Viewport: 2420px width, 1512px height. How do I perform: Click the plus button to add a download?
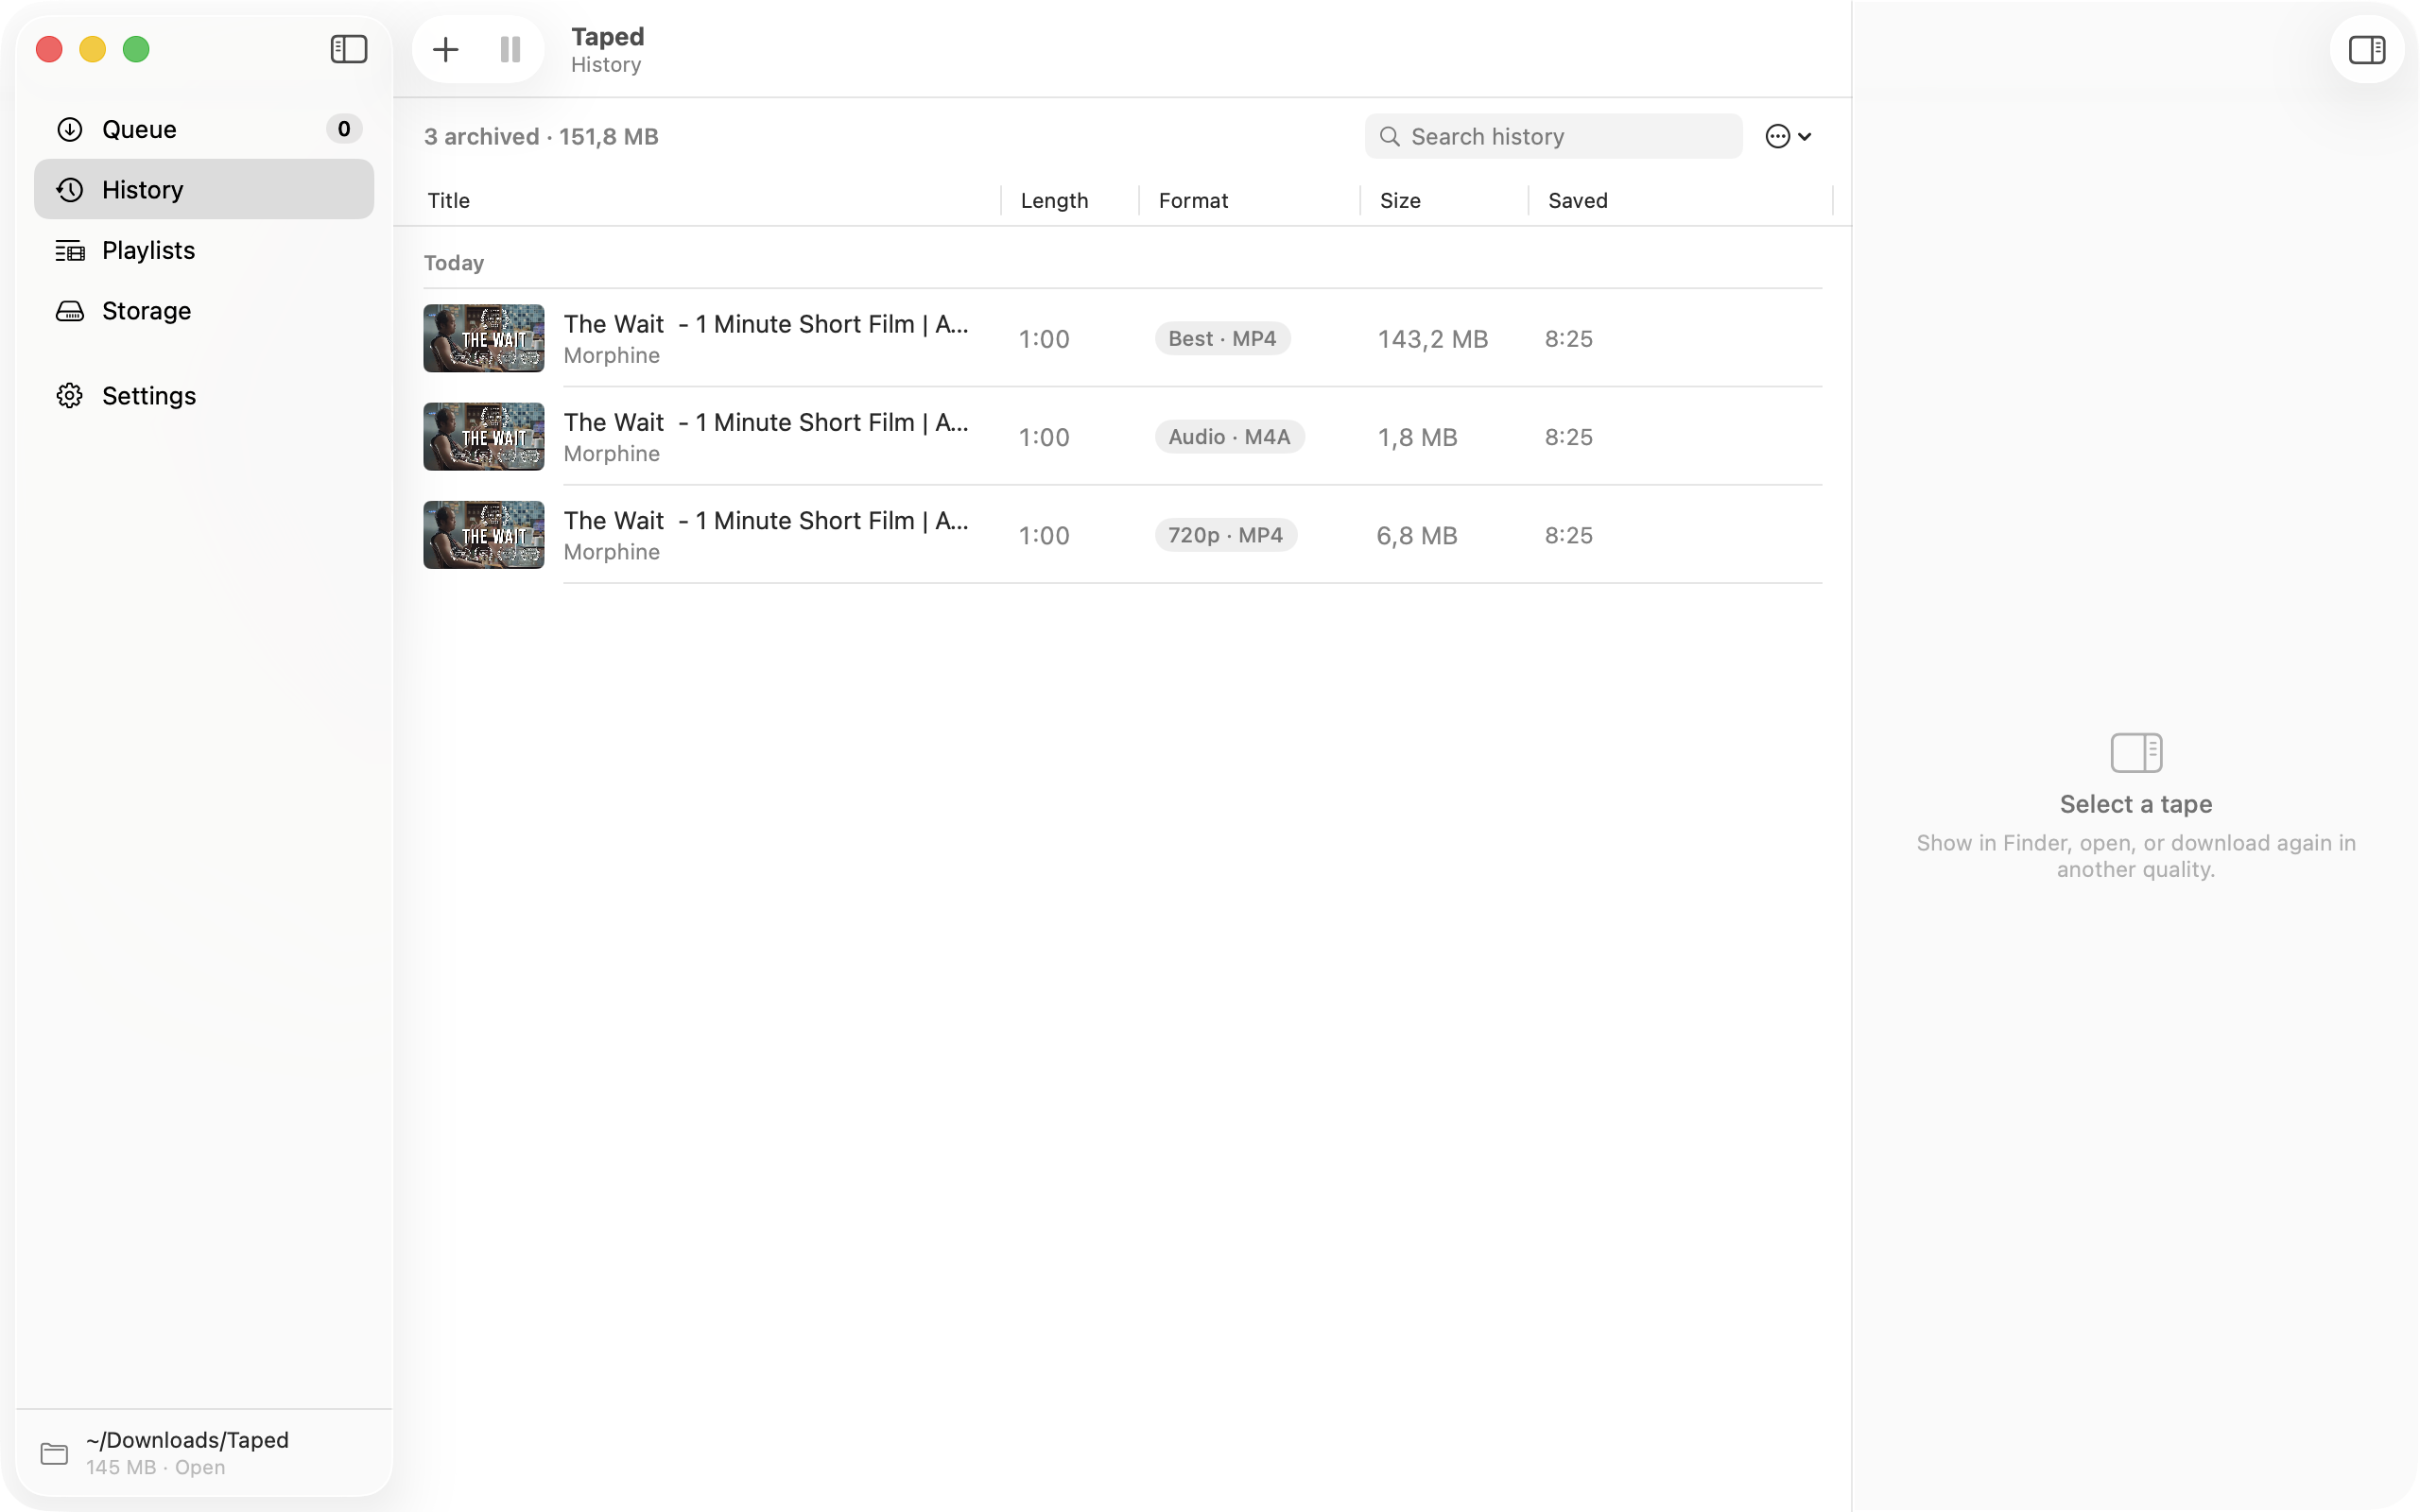click(446, 49)
